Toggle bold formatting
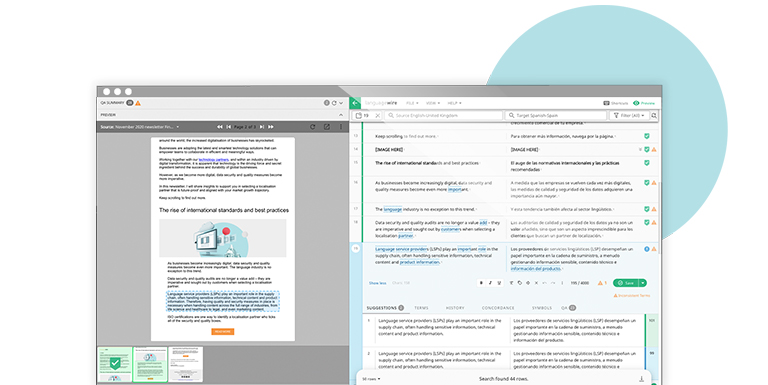 pos(481,283)
